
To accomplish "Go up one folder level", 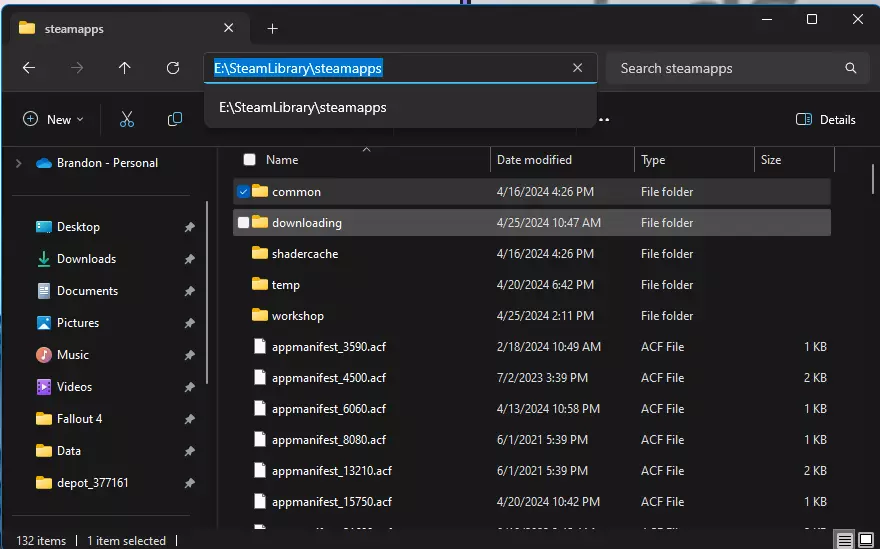I will [124, 68].
